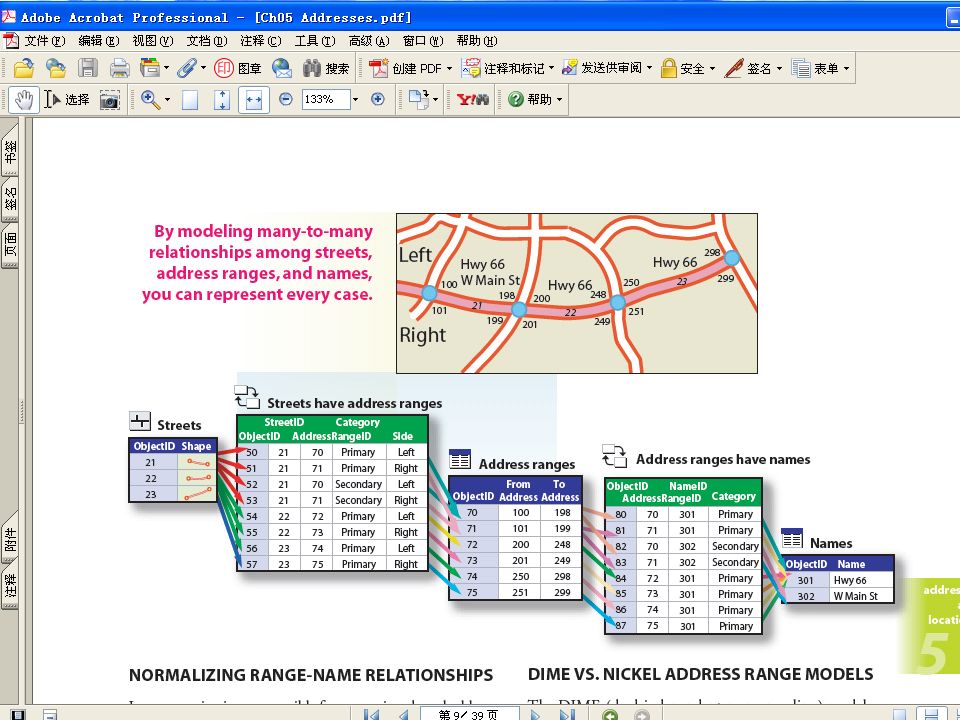960x720 pixels.
Task: Toggle the Fit Width view button
Action: click(x=253, y=100)
